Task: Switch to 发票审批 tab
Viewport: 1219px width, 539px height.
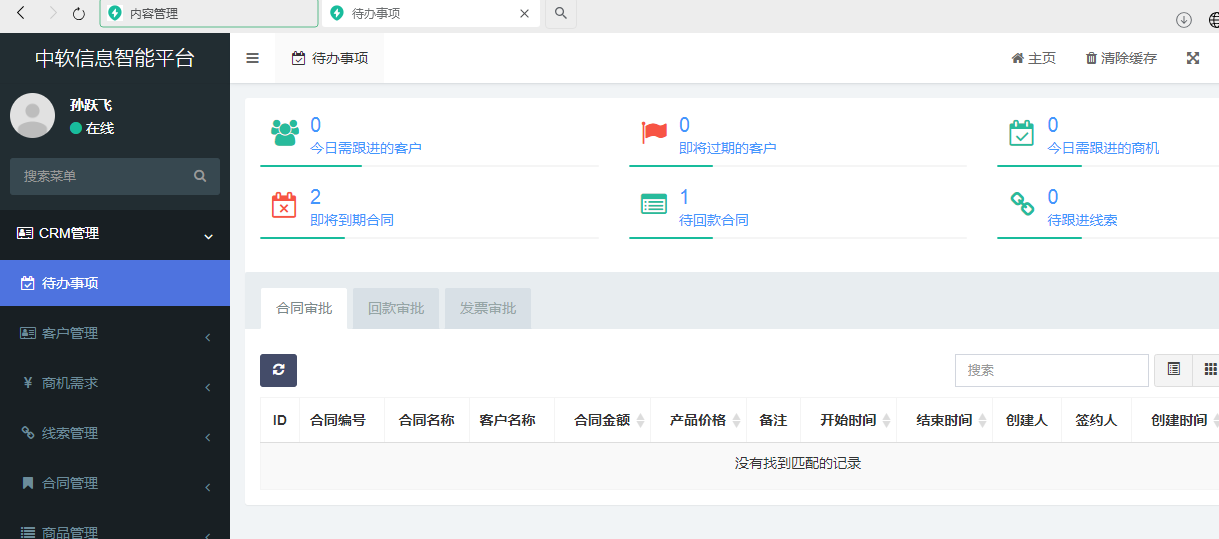Action: (x=488, y=308)
